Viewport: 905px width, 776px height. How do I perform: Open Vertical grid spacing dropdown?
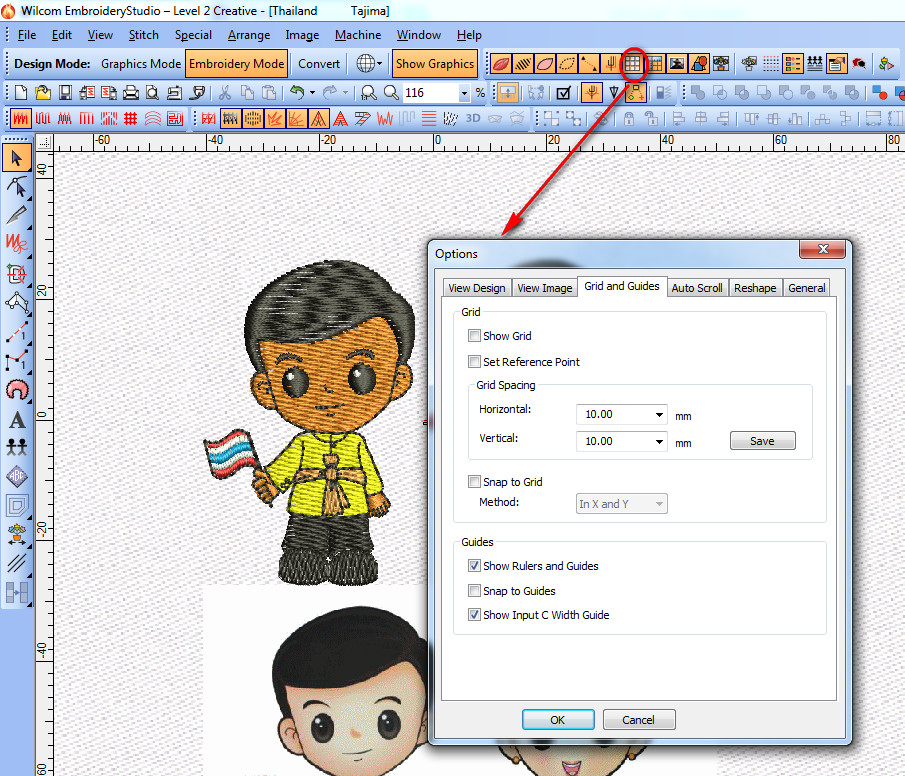coord(659,442)
